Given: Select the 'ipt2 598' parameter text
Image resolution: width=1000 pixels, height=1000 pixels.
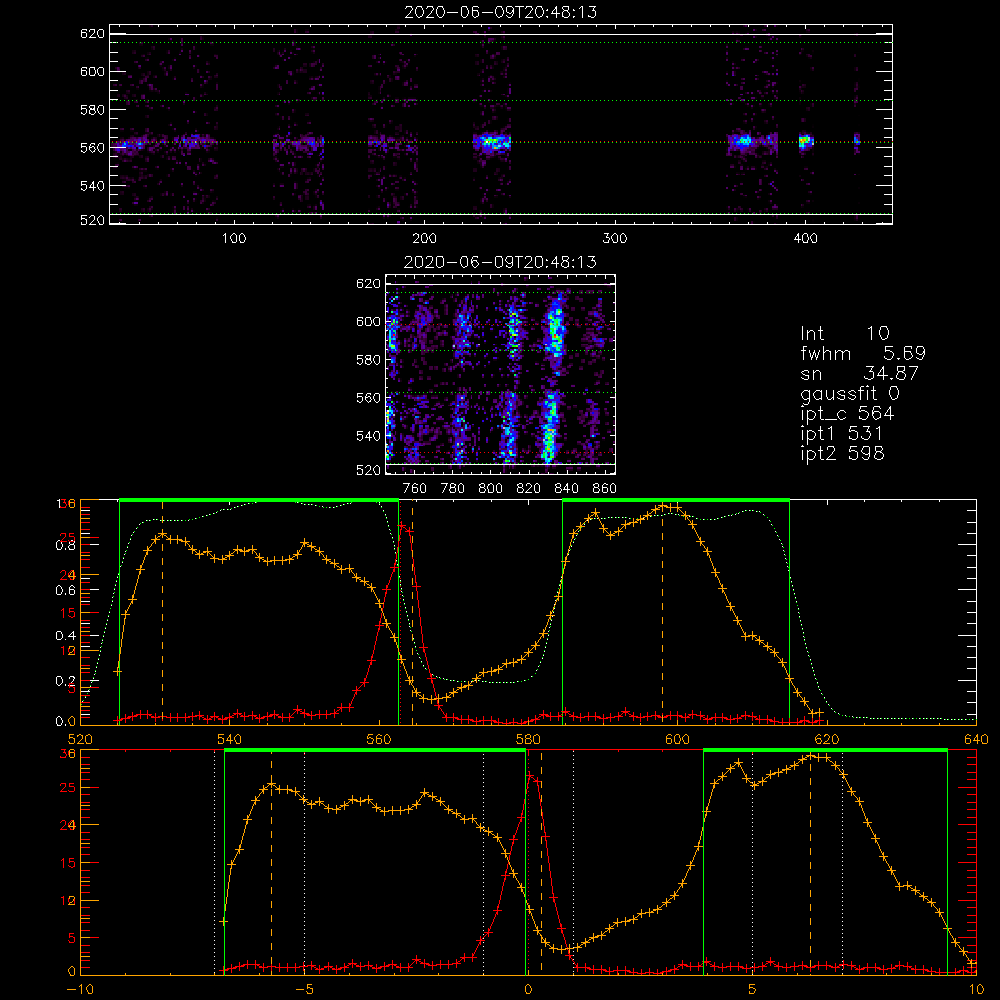Looking at the screenshot, I should [x=842, y=453].
